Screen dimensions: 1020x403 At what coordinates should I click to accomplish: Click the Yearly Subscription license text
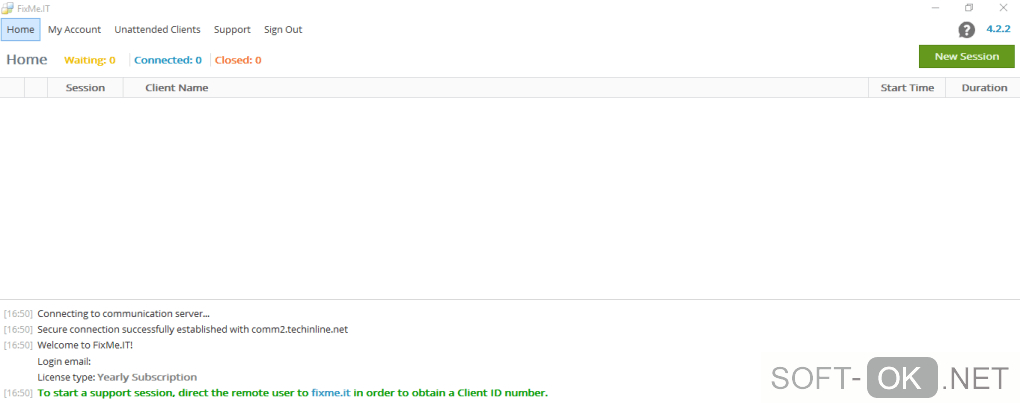pos(147,377)
